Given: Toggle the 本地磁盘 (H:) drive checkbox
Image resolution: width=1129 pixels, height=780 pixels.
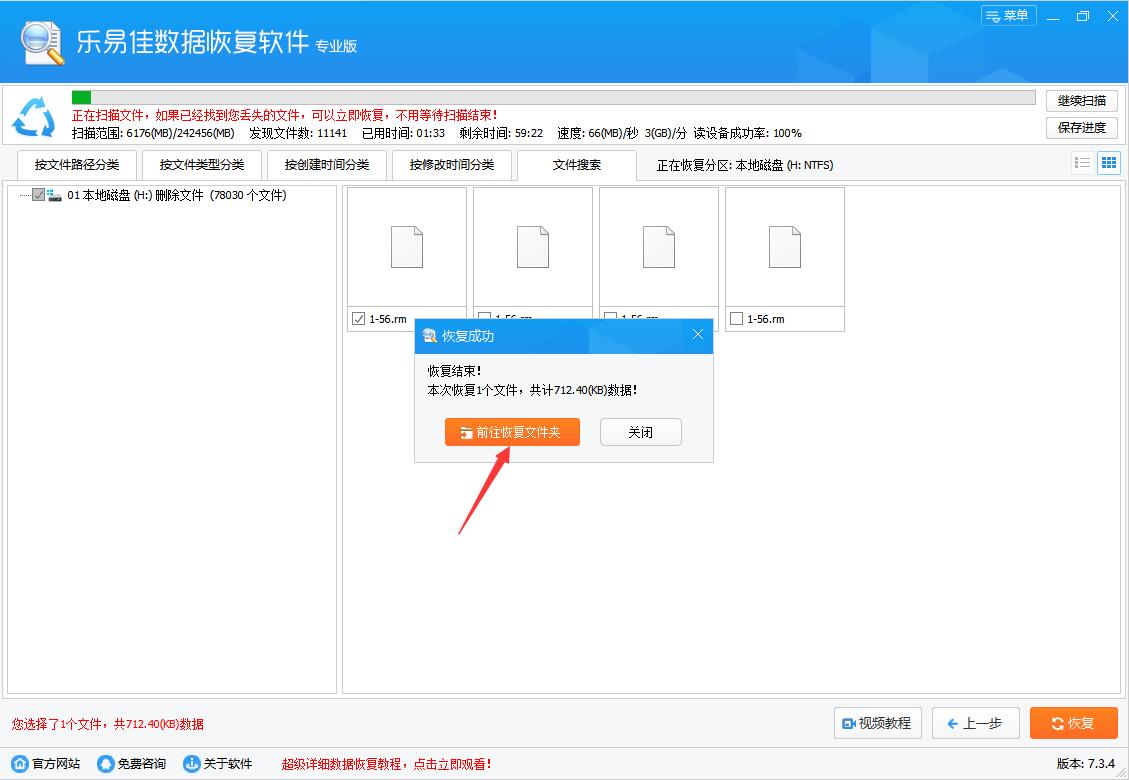Looking at the screenshot, I should coord(36,195).
